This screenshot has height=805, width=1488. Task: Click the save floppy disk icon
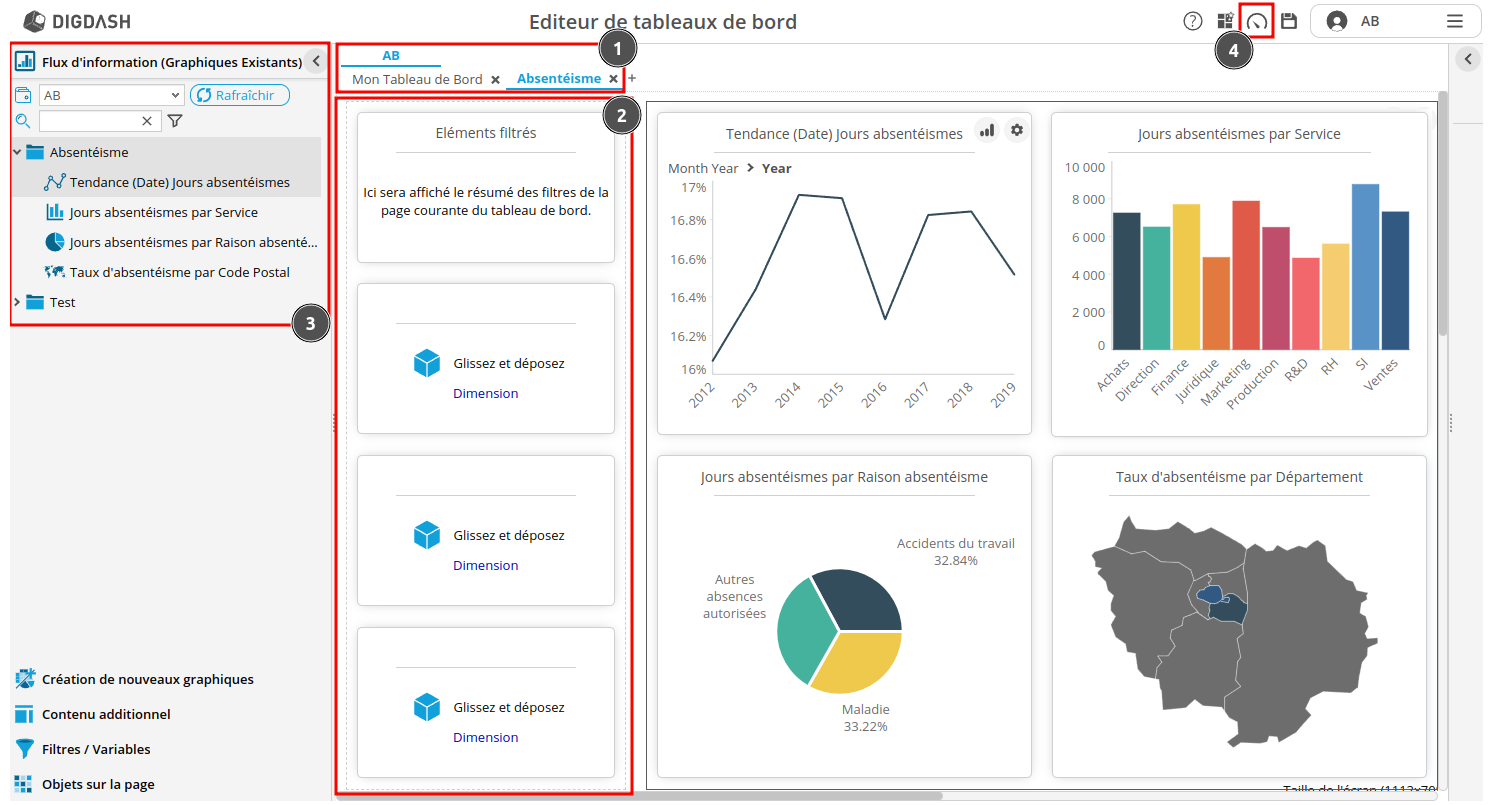click(x=1289, y=21)
